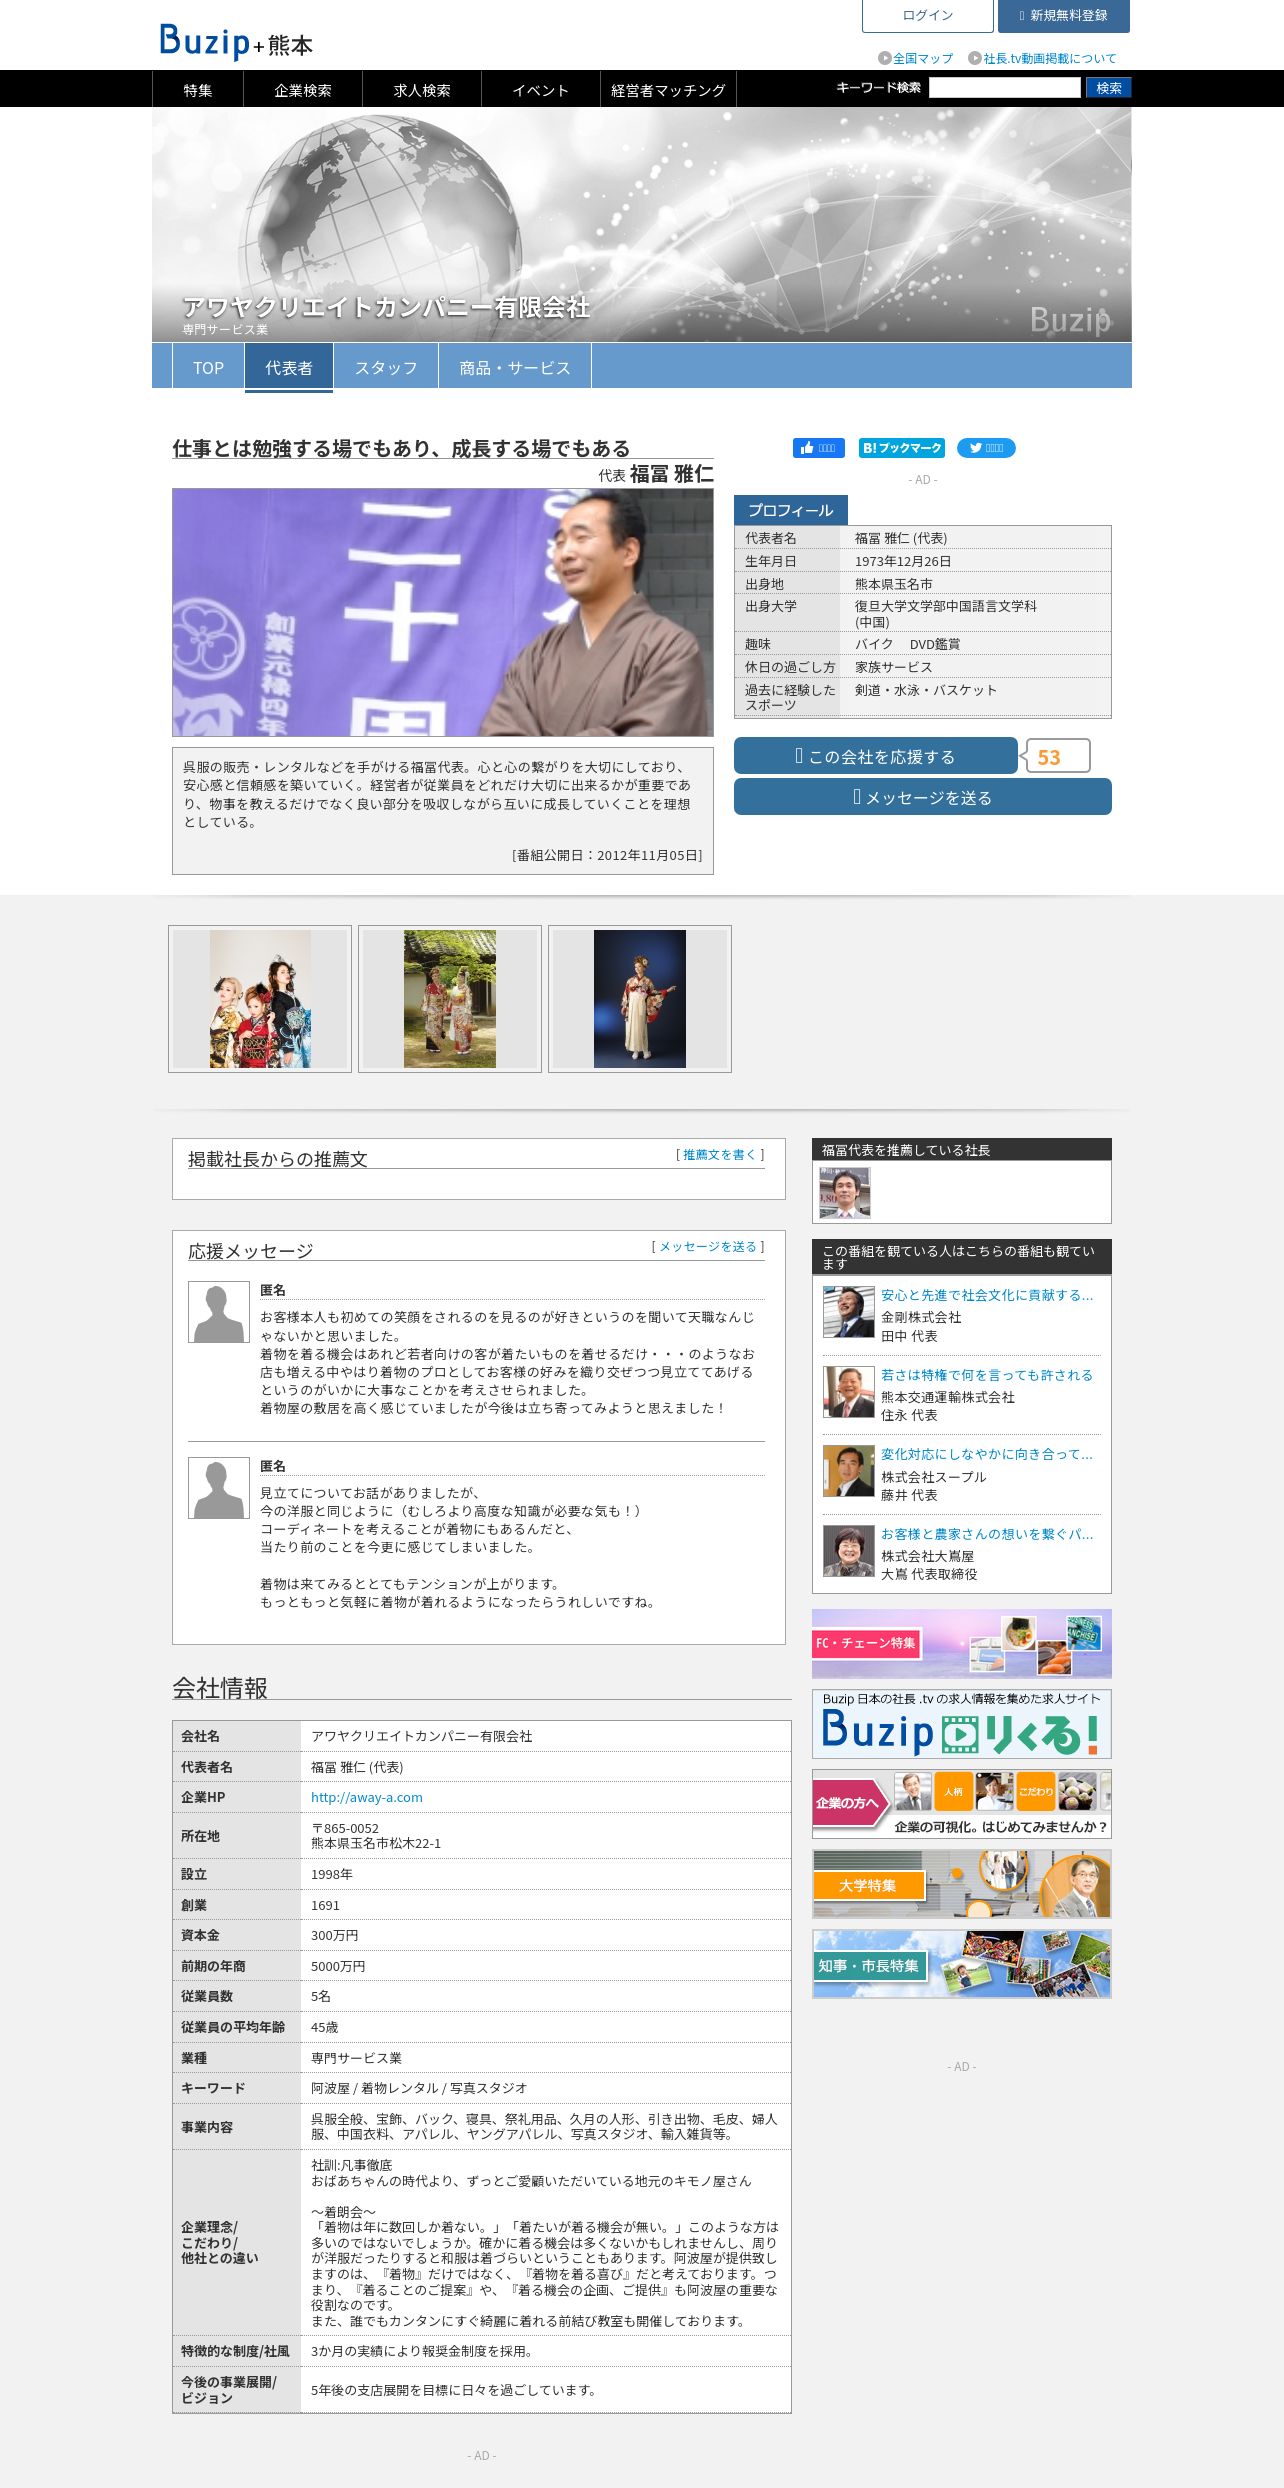Open 社長.tv動画掲載について link
The width and height of the screenshot is (1284, 2488).
pyautogui.click(x=1042, y=59)
